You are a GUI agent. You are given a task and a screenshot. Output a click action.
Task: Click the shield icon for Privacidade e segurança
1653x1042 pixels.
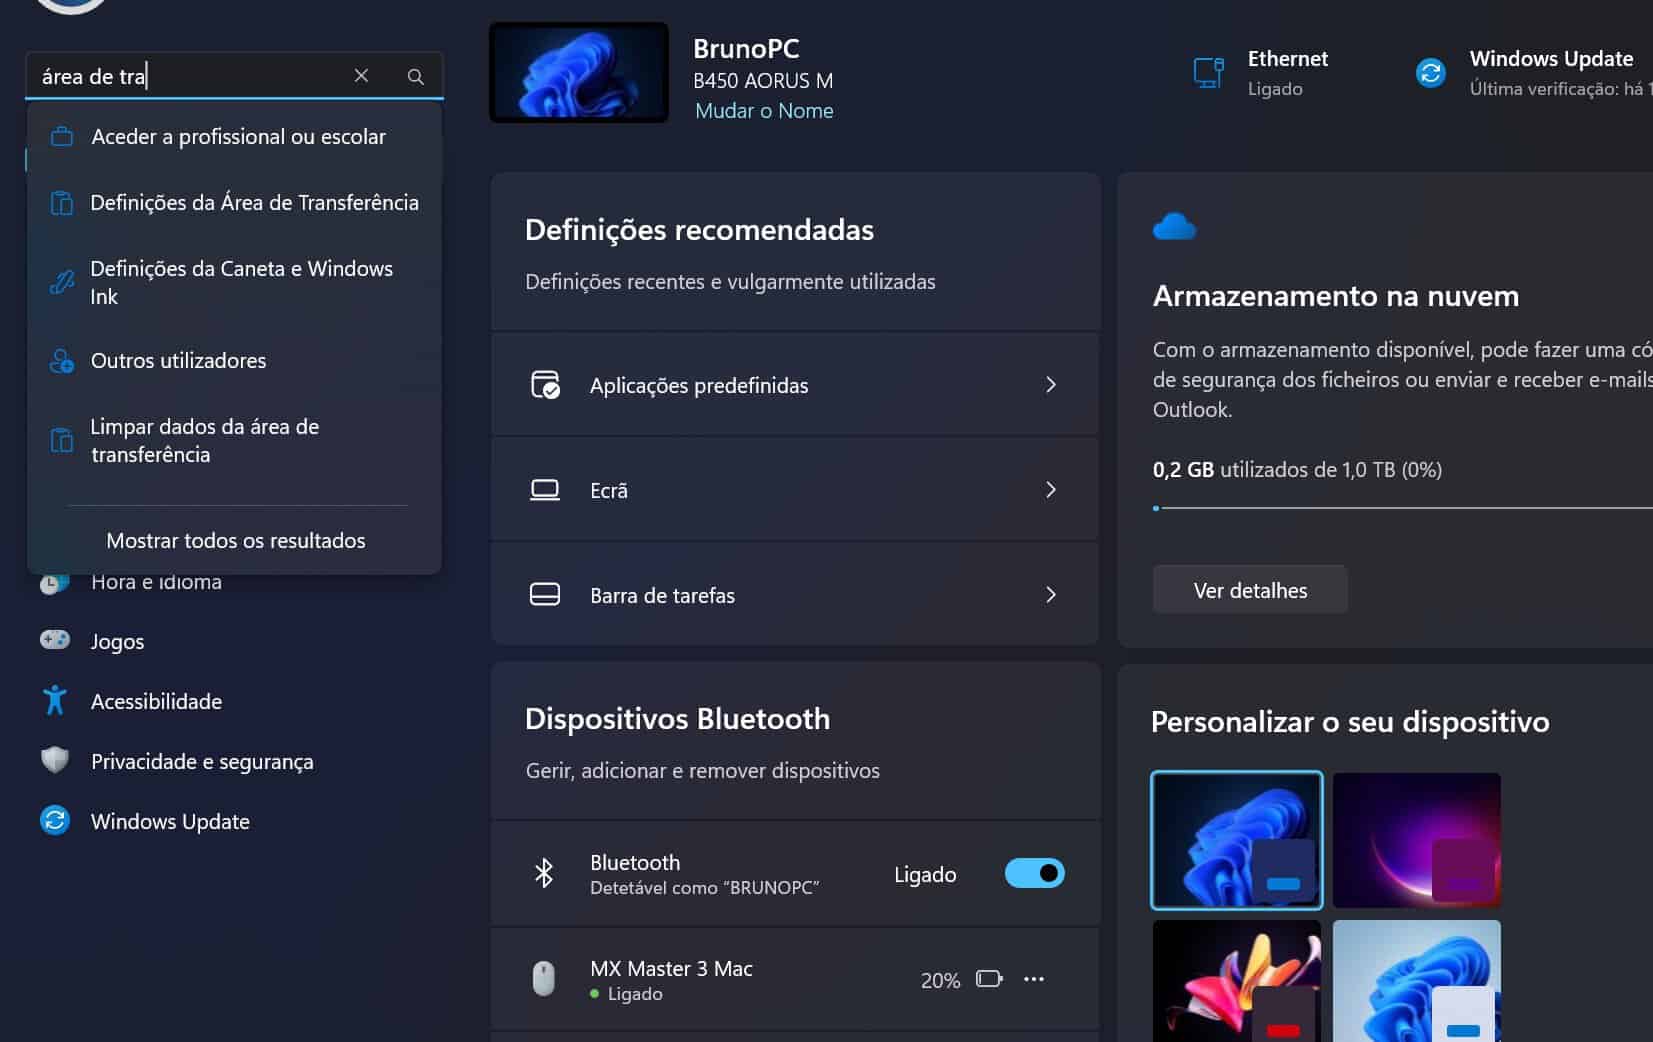(55, 761)
